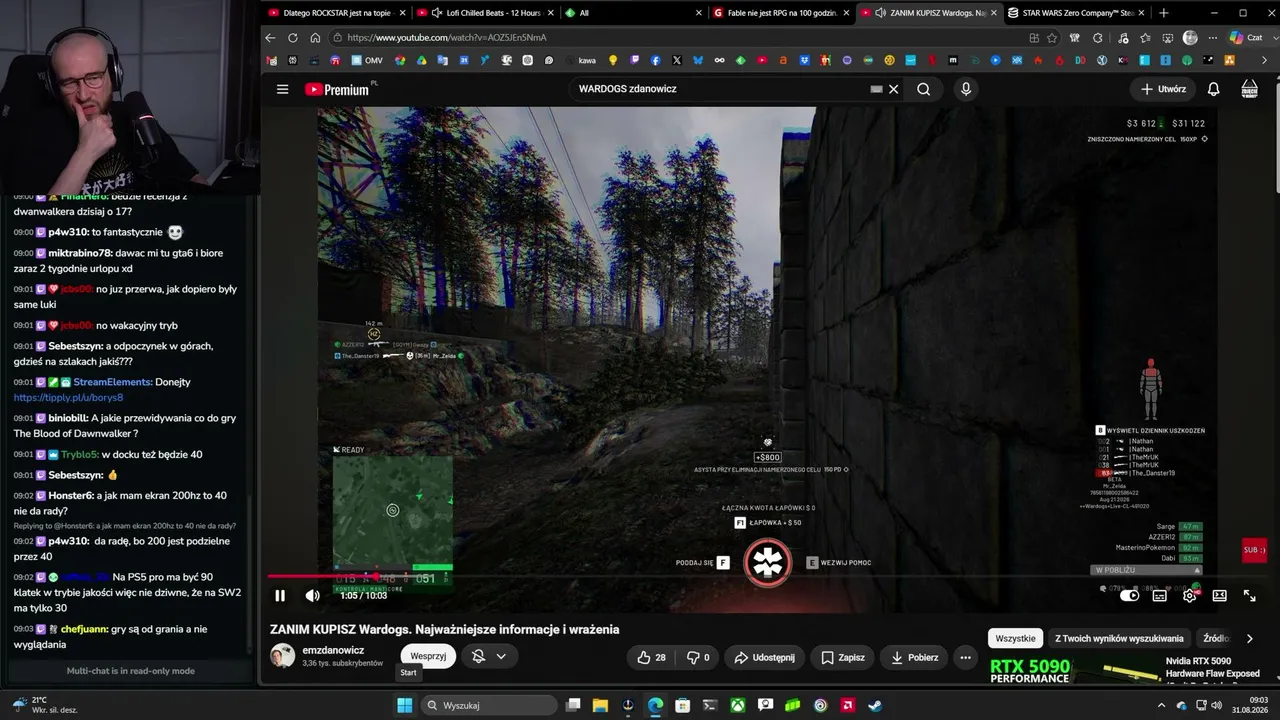Viewport: 1280px width, 720px height.
Task: Submit YouTube search with magnifier
Action: [x=924, y=89]
